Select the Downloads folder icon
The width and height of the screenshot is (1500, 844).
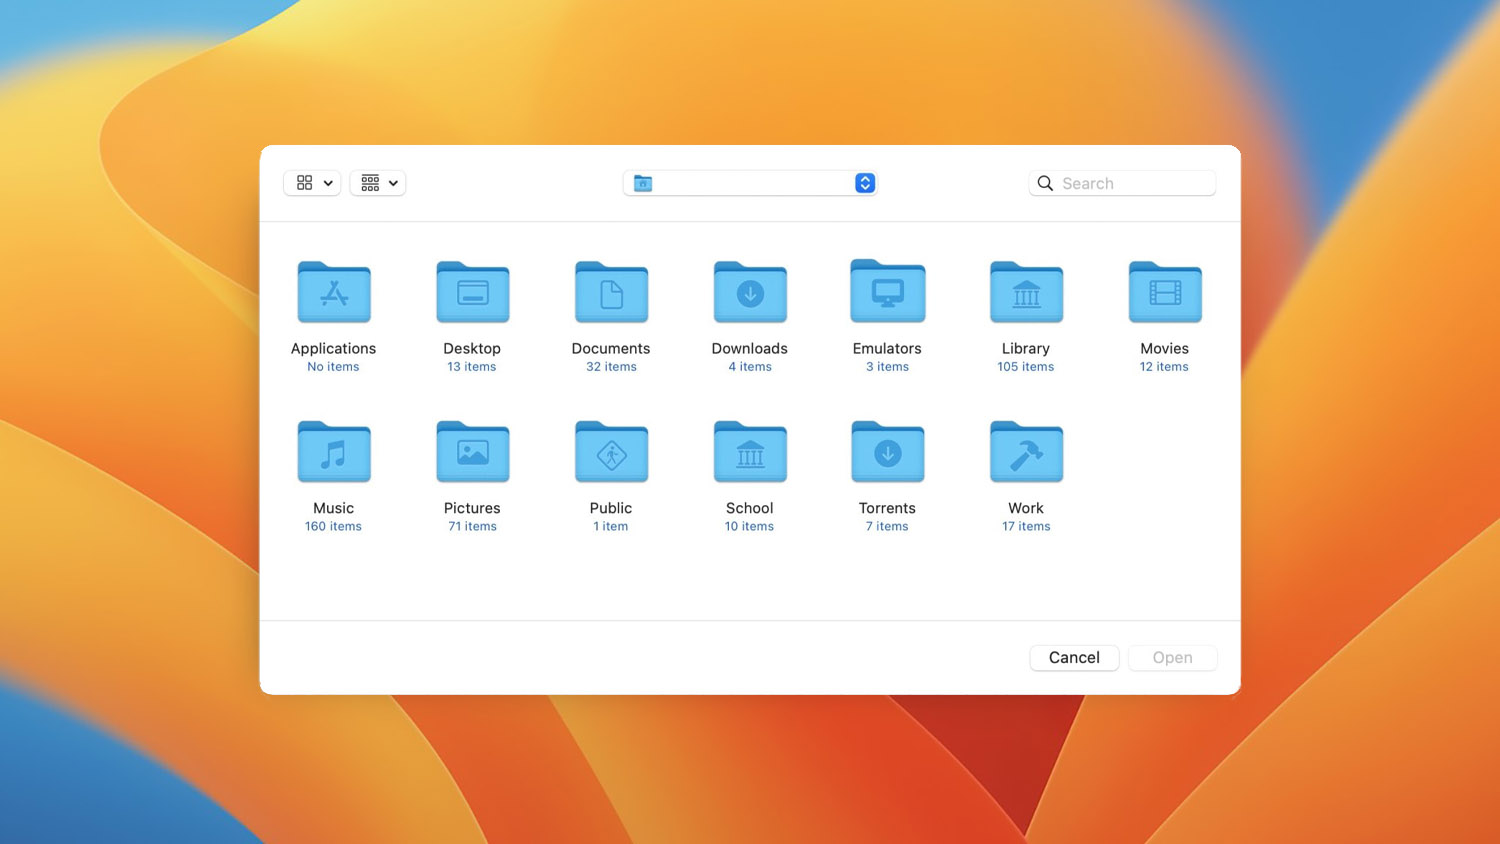[x=750, y=292]
